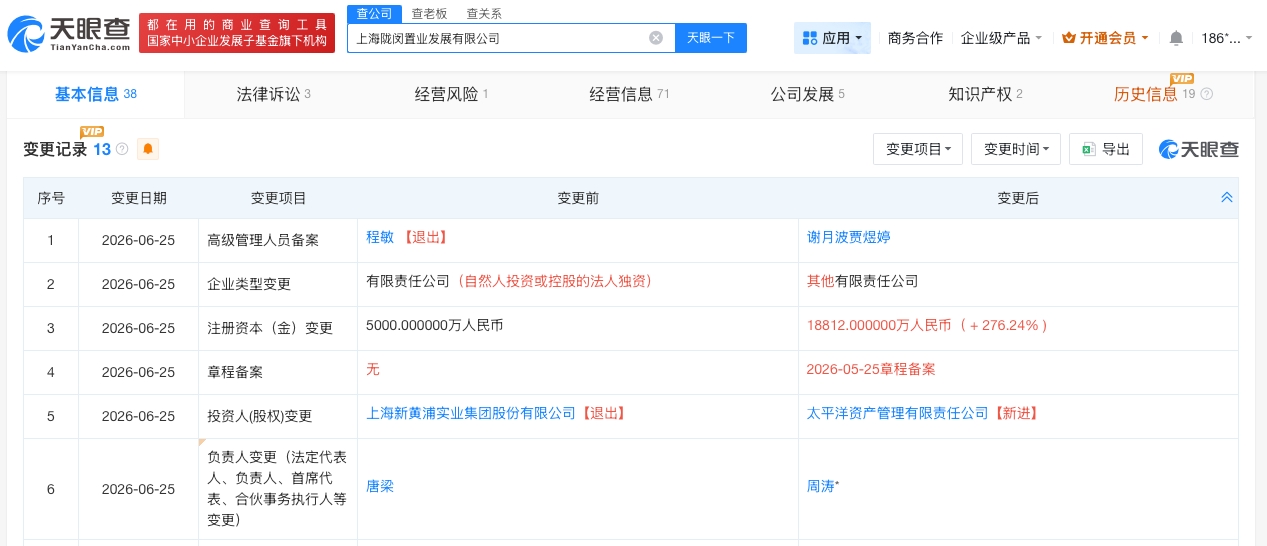Switch to the 查关系 search tab

click(x=484, y=13)
